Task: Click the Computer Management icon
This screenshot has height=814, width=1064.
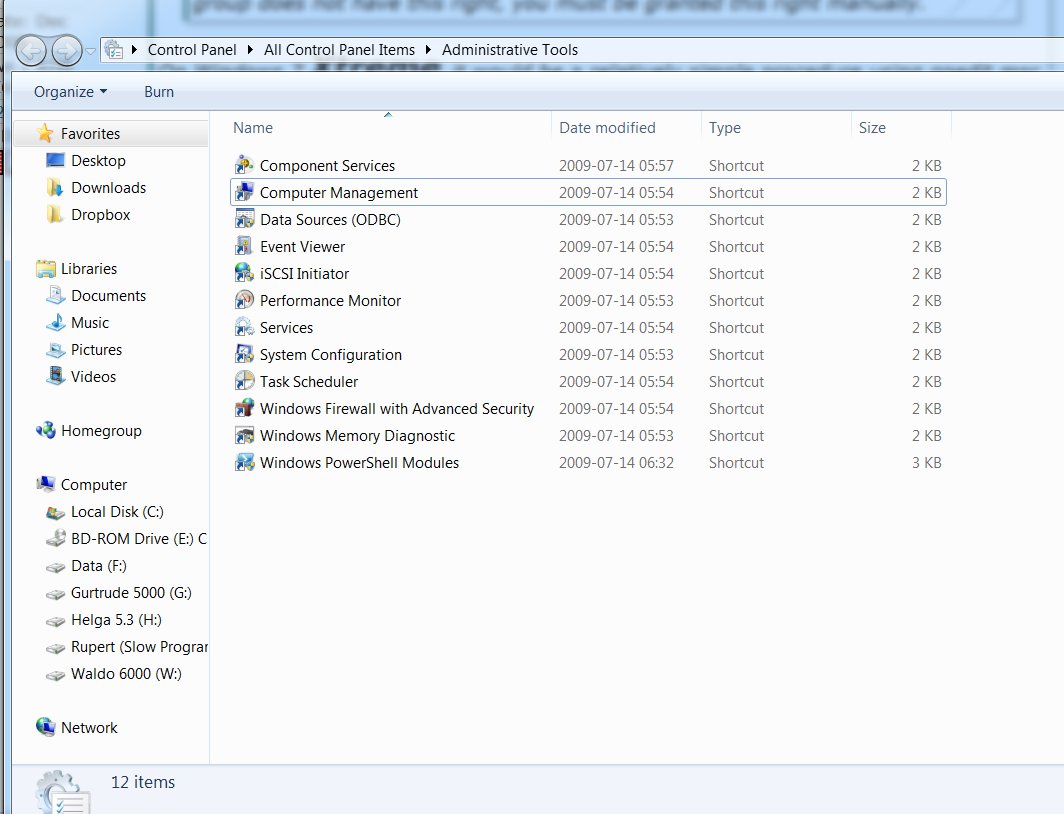Action: click(244, 193)
